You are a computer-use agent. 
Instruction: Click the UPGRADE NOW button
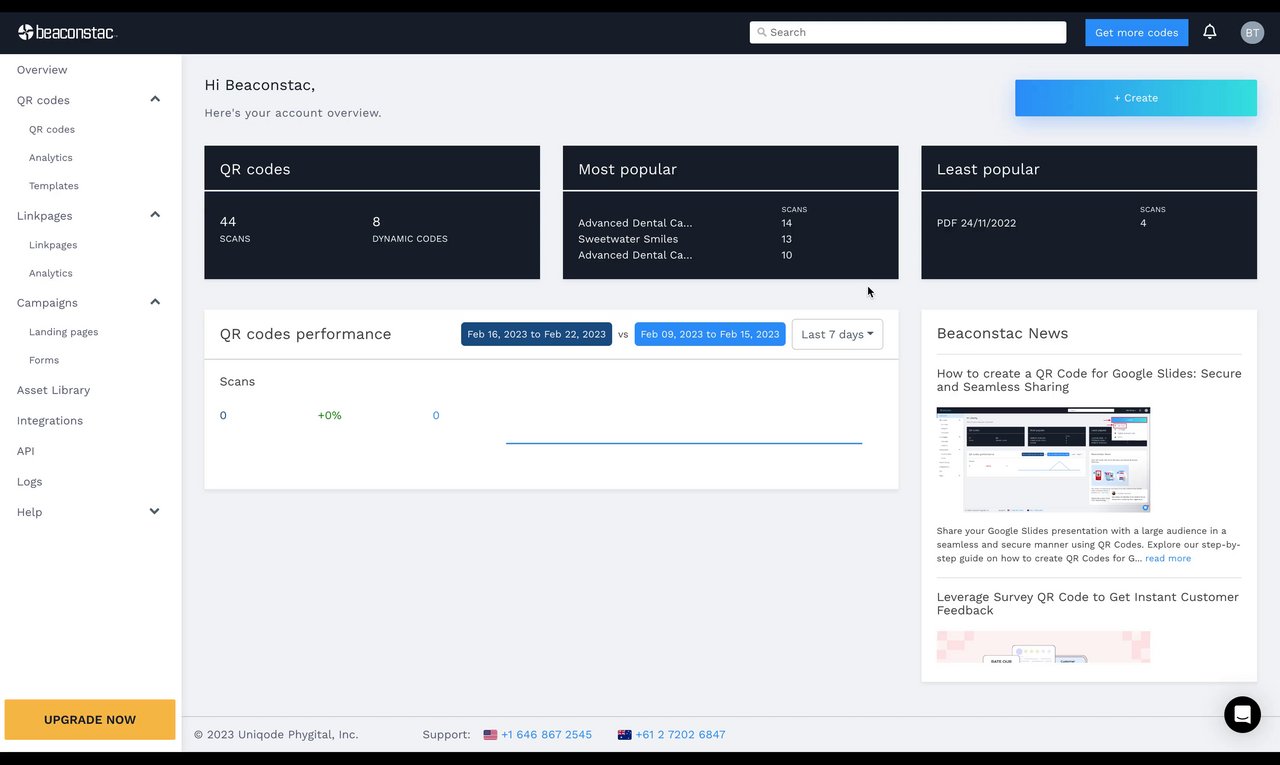click(90, 719)
